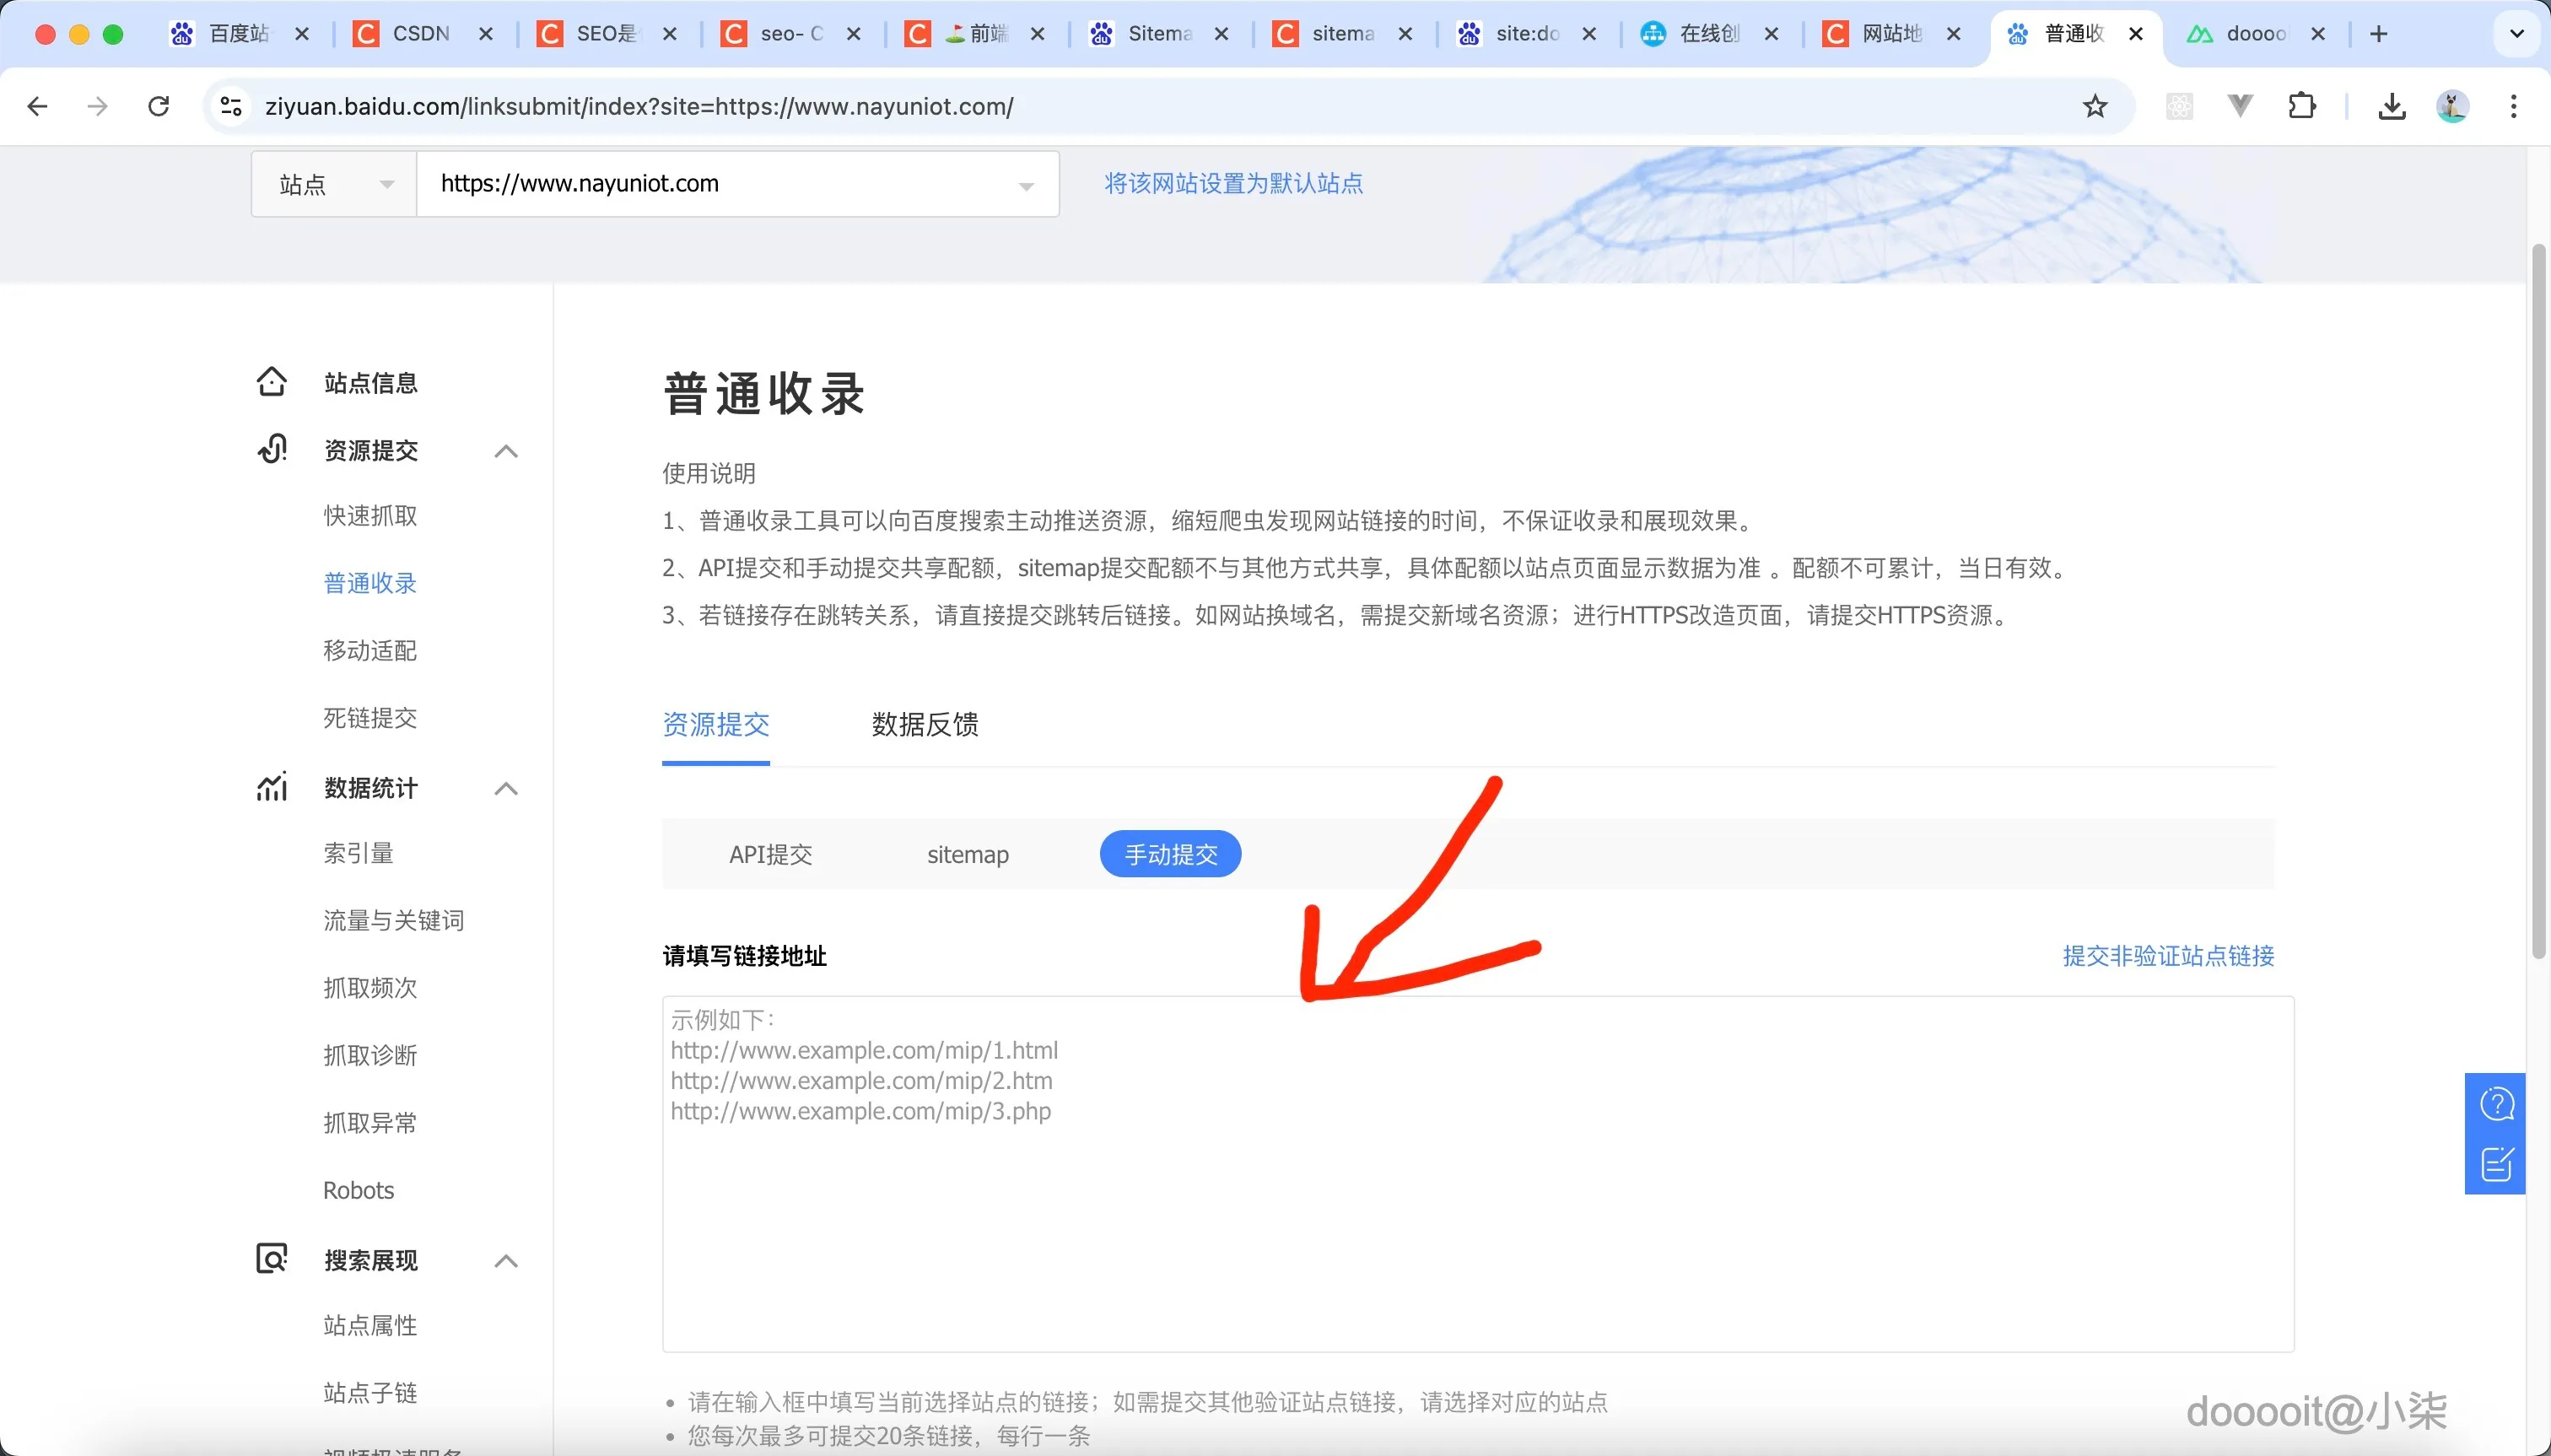Click the 资源提交 chain-link icon
The height and width of the screenshot is (1456, 2551).
270,449
